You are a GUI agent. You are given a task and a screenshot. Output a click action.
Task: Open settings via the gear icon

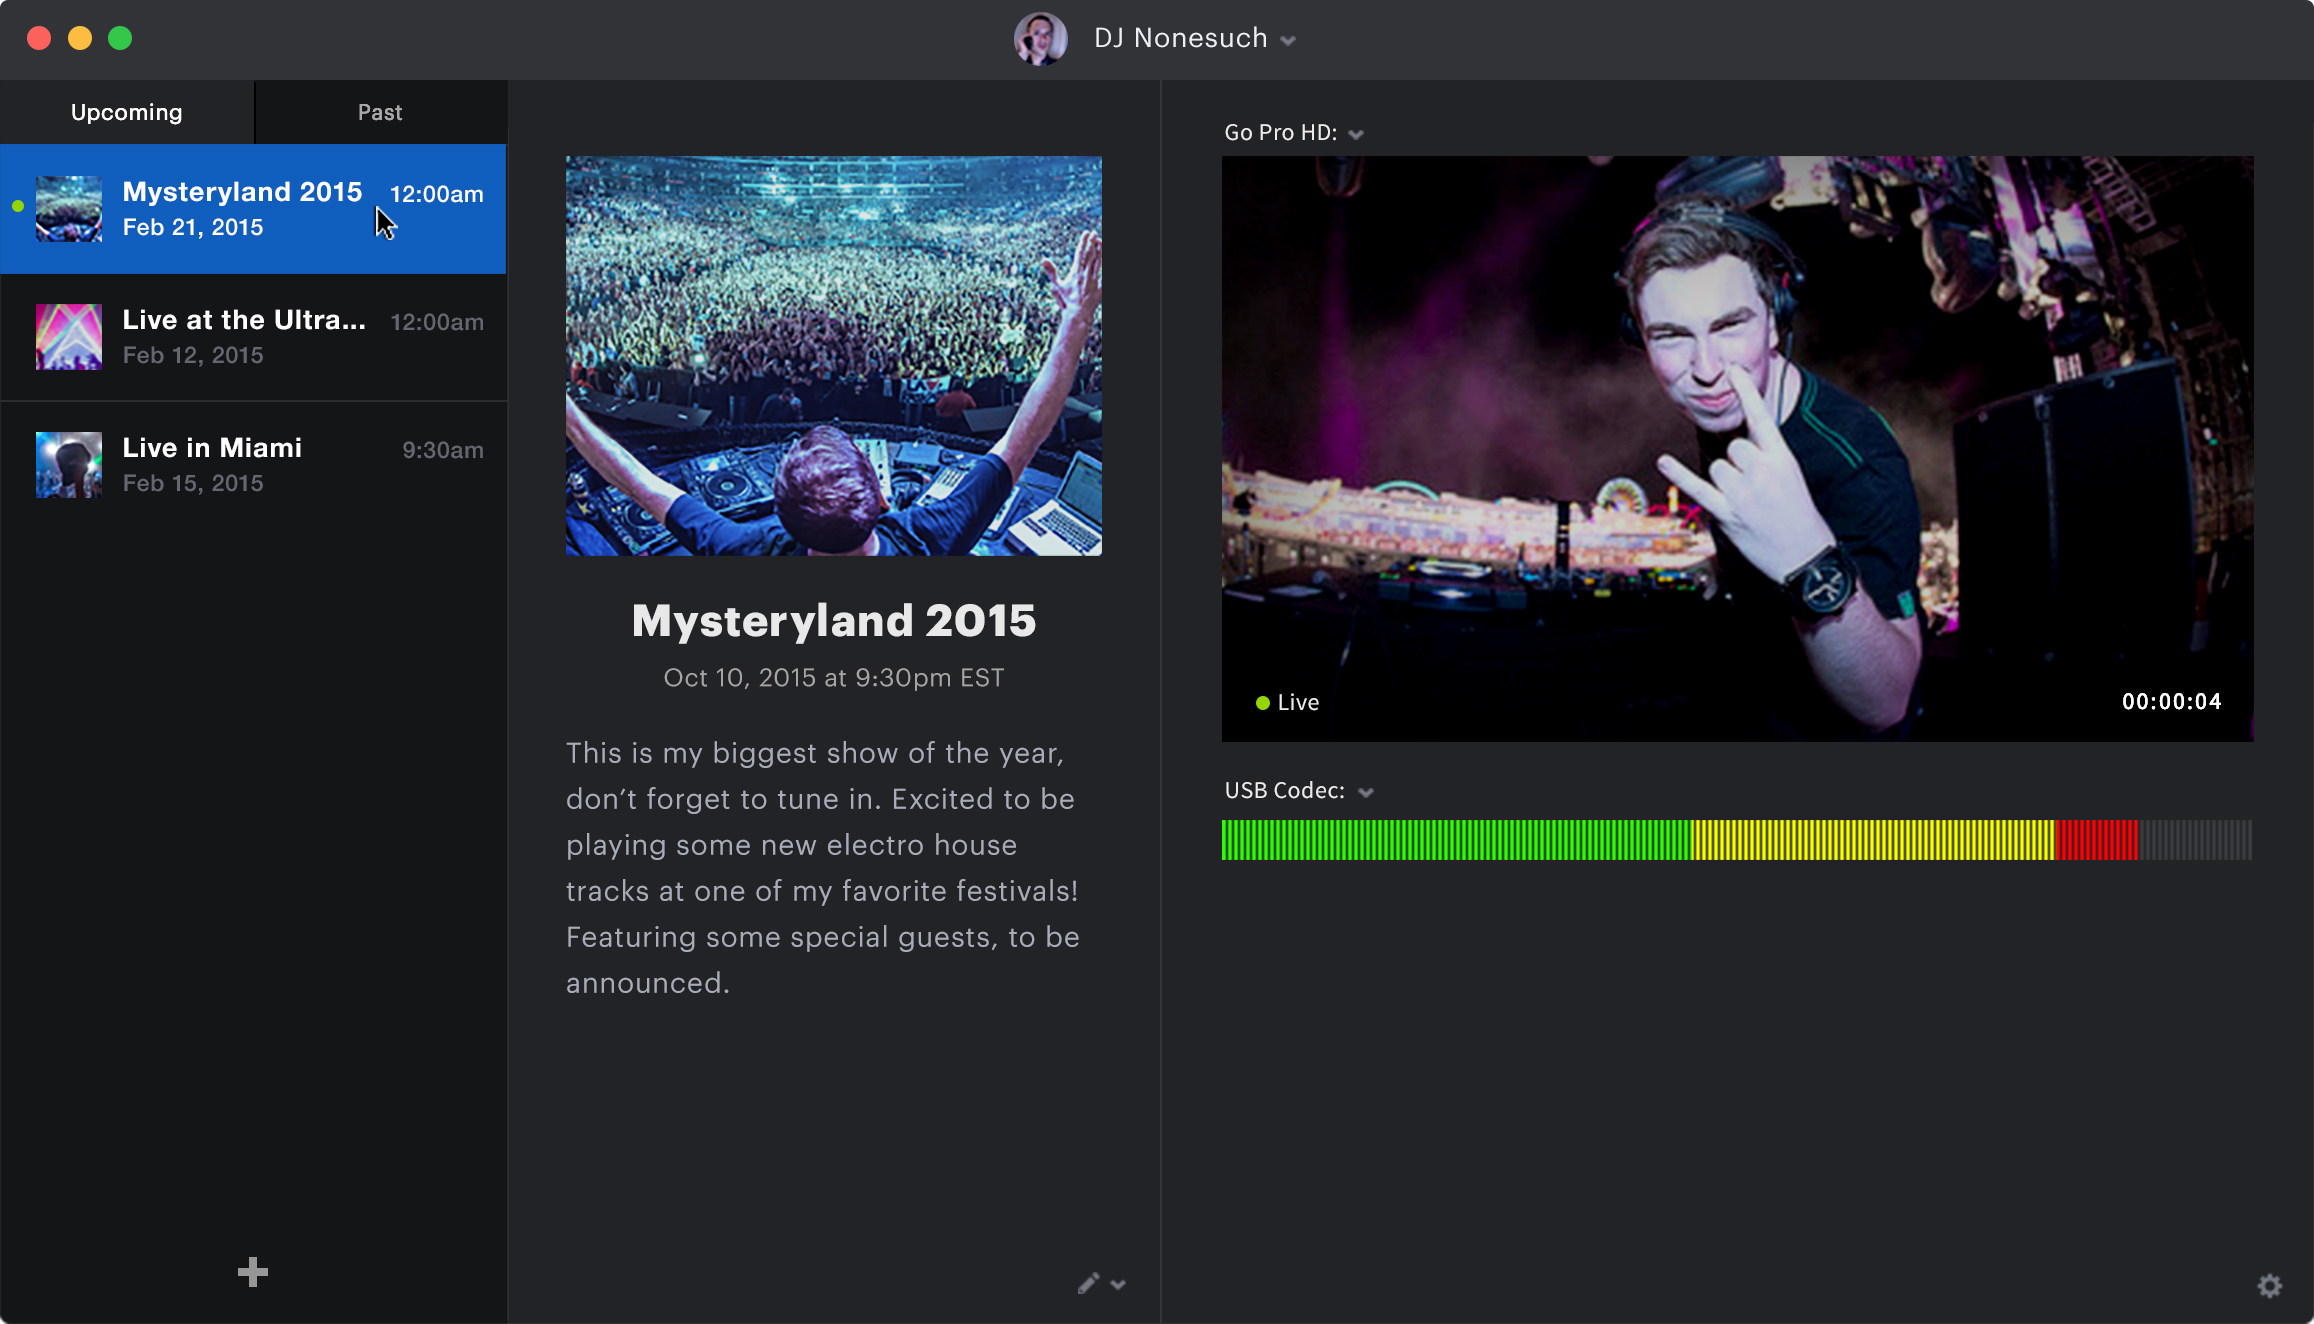click(2270, 1285)
